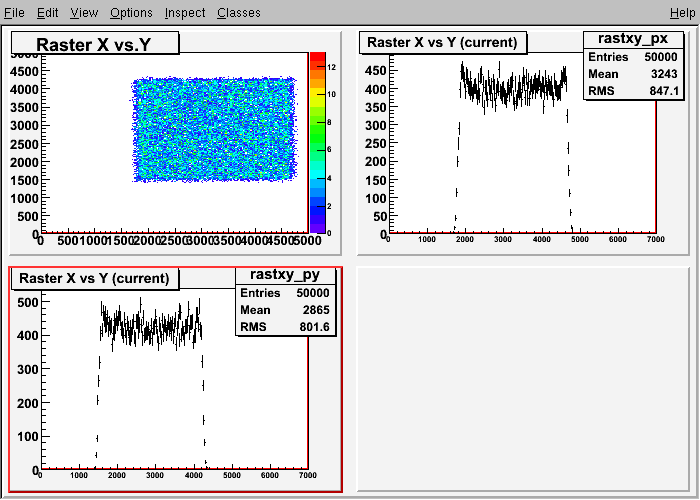Open the Options menu
The image size is (700, 500).
coord(131,12)
